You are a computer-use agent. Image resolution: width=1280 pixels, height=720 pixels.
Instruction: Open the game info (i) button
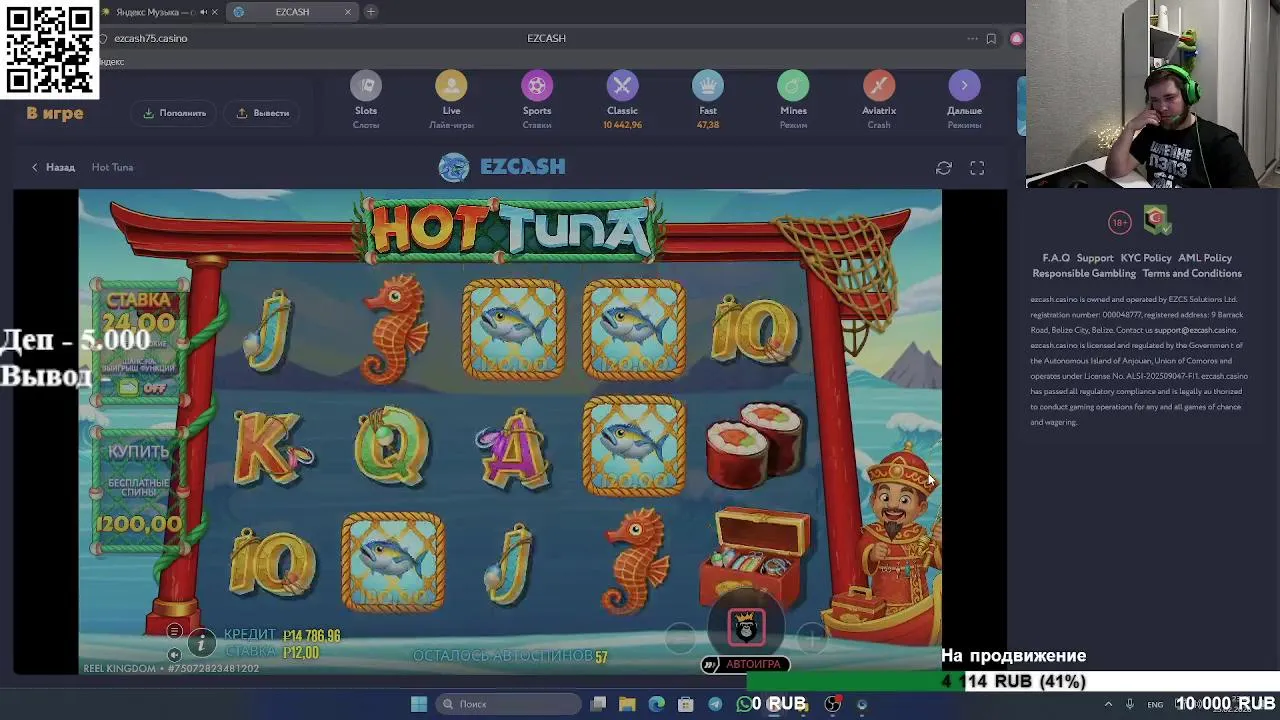pos(201,642)
